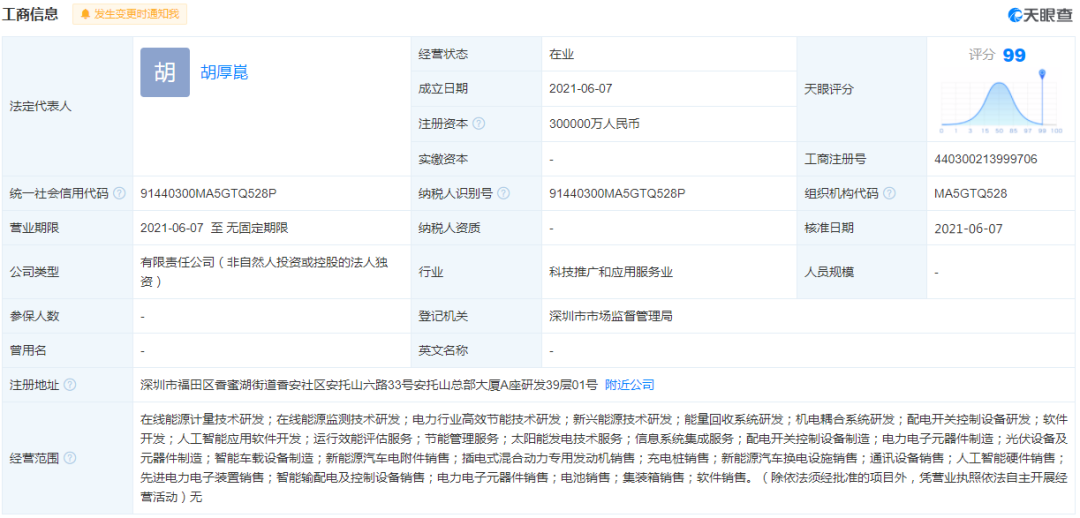Click help icon next to 注册地址
The height and width of the screenshot is (518, 1080).
70,385
